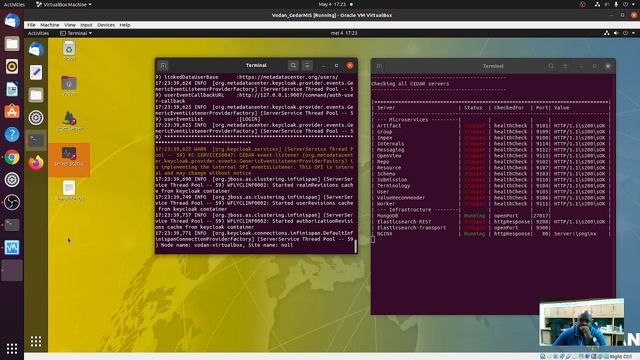
Task: Click the front Terminal title bar
Action: pyautogui.click(x=256, y=65)
